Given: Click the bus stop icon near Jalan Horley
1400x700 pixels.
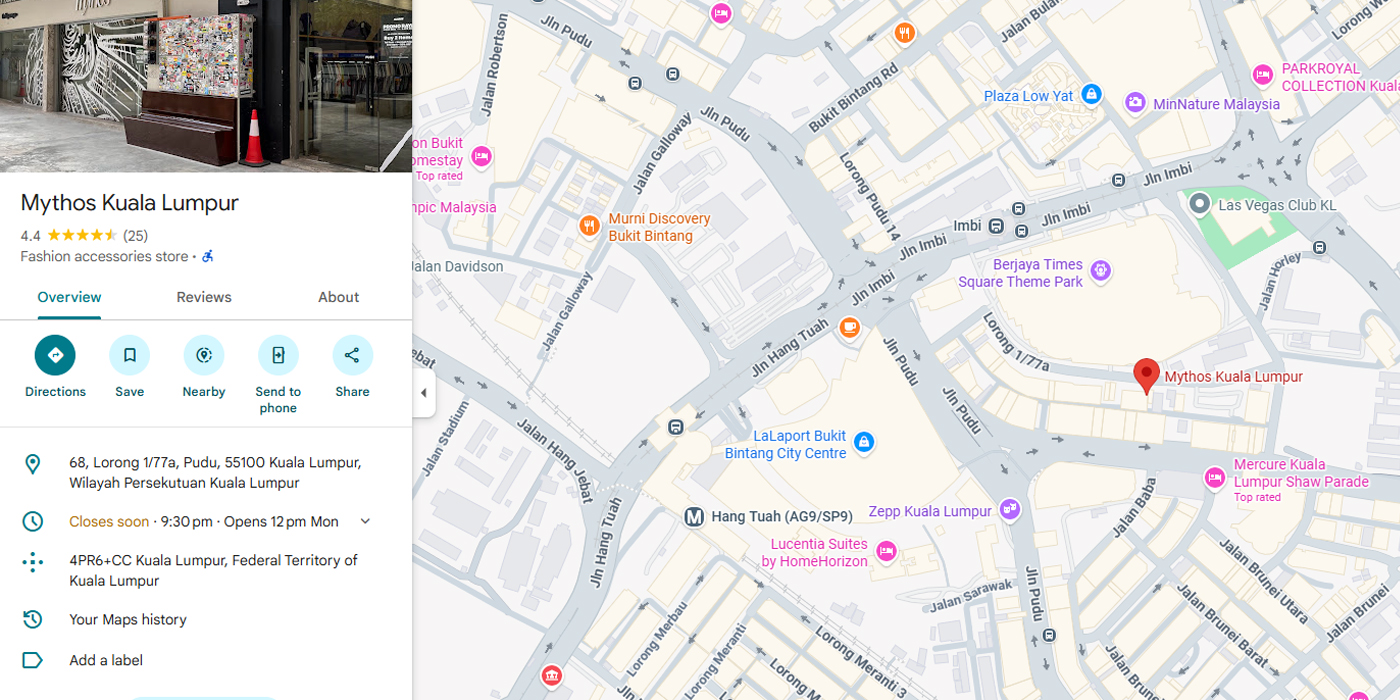Looking at the screenshot, I should (x=1320, y=247).
